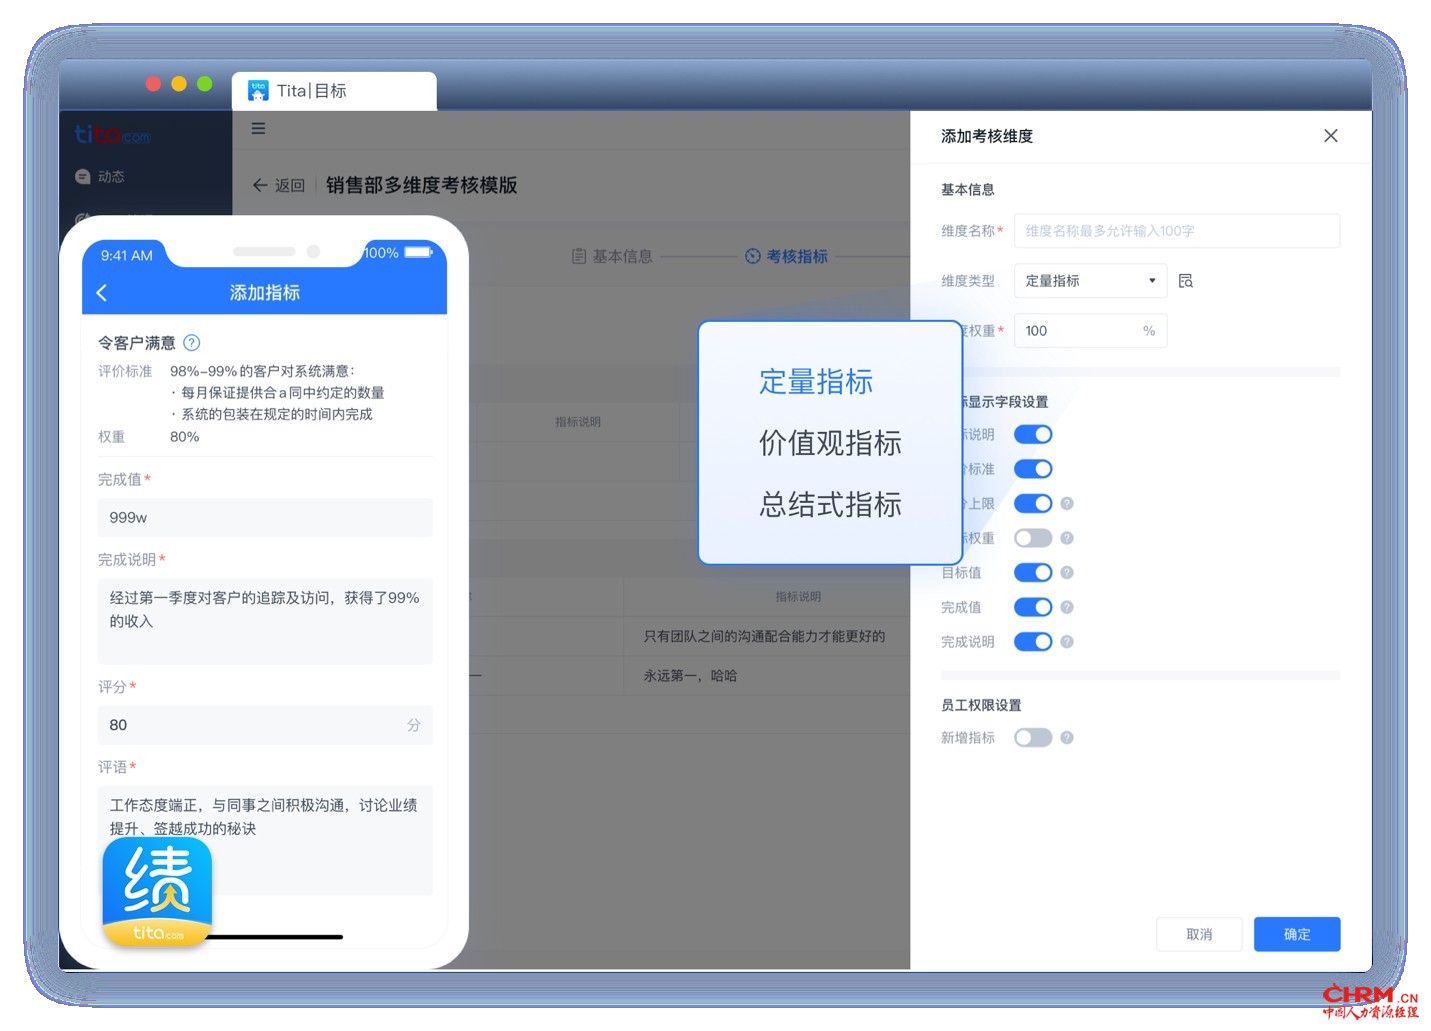Viewport: 1431px width, 1031px height.
Task: Tap the 完成值 field showing 999w
Action: pos(265,518)
